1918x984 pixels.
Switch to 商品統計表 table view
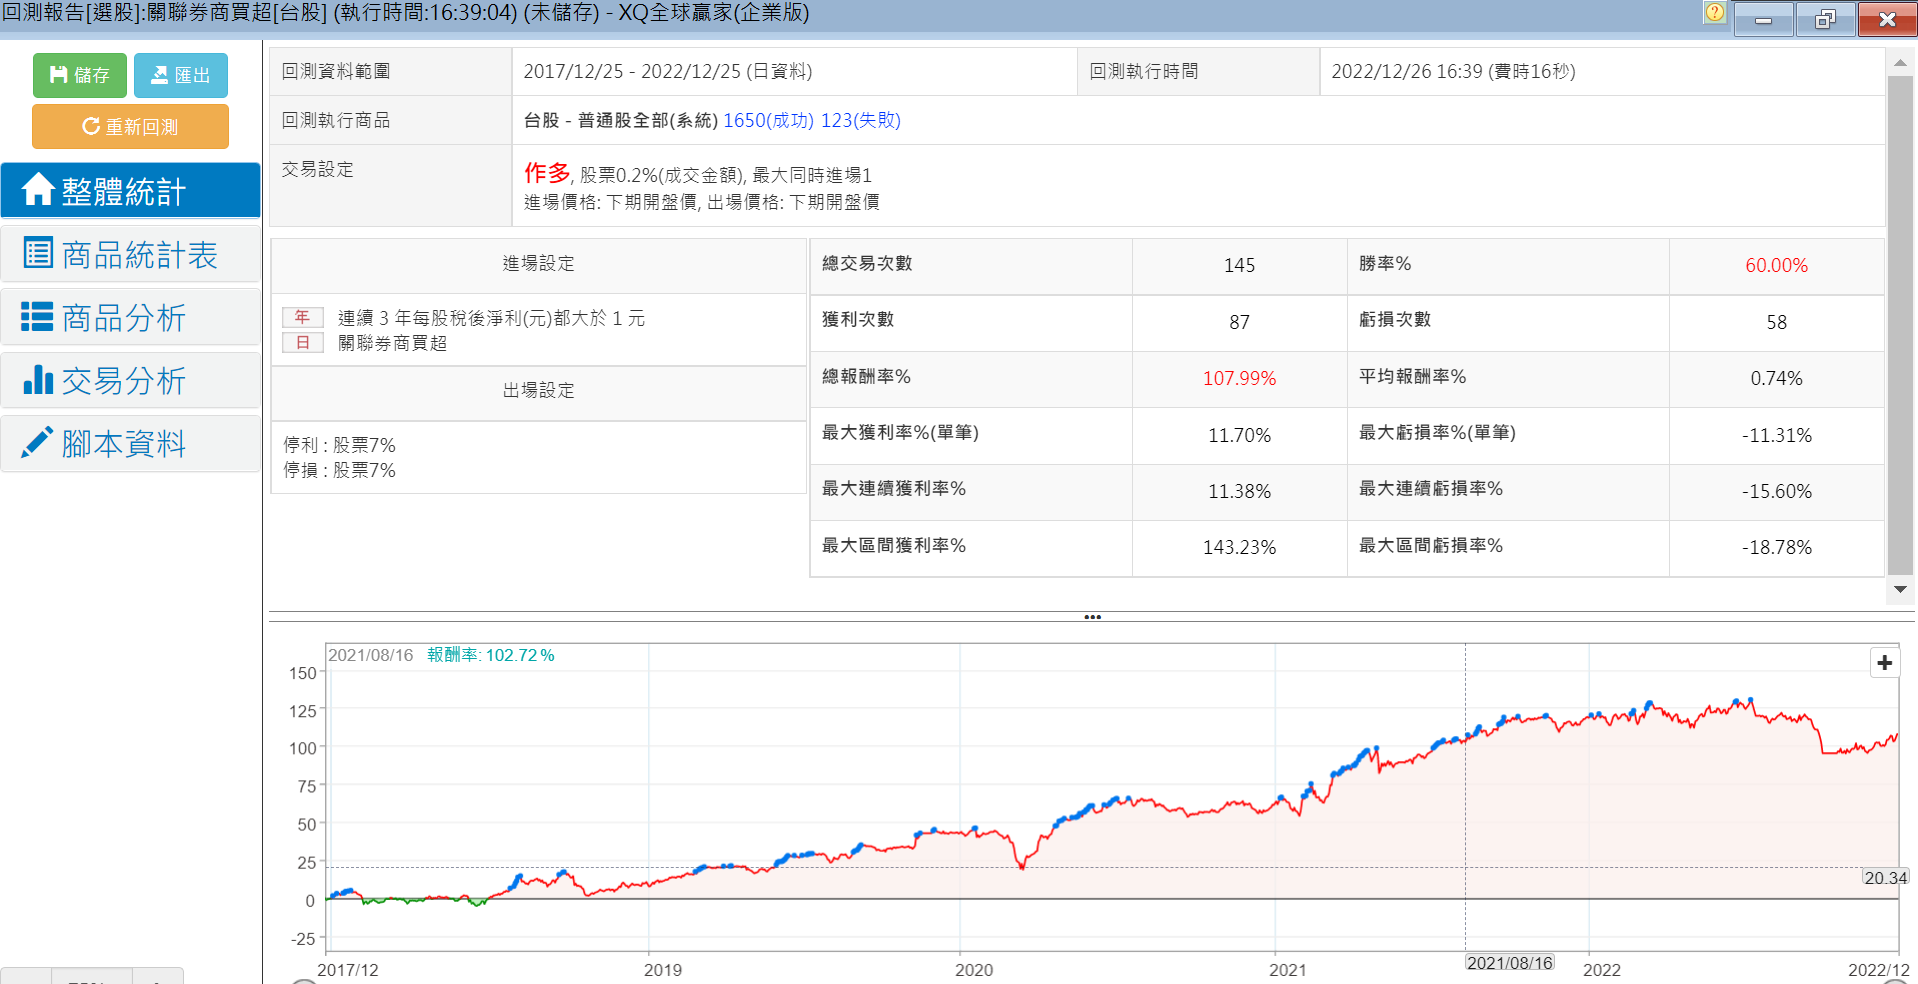click(130, 255)
